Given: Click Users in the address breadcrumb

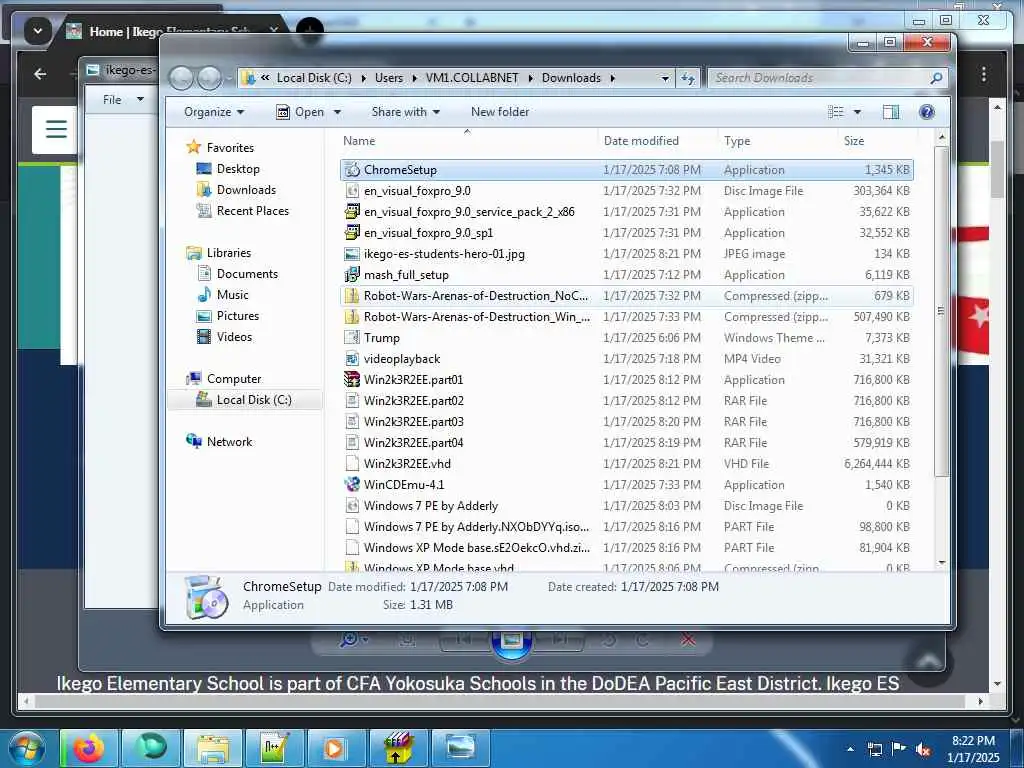Looking at the screenshot, I should (389, 78).
